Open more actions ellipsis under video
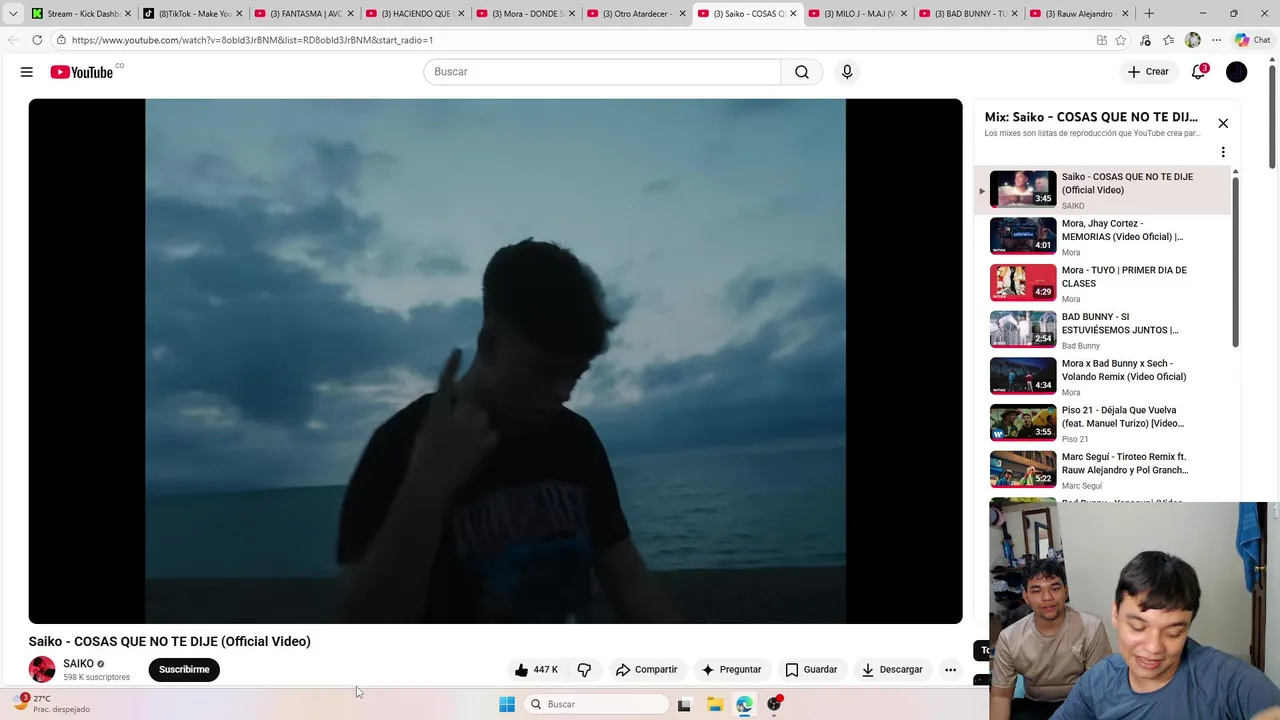The image size is (1280, 720). click(950, 670)
